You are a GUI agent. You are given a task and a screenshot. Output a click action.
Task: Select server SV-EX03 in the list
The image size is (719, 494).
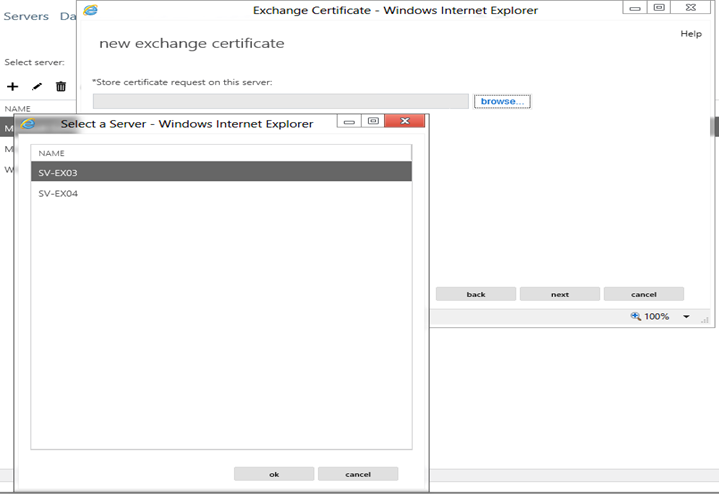click(221, 172)
